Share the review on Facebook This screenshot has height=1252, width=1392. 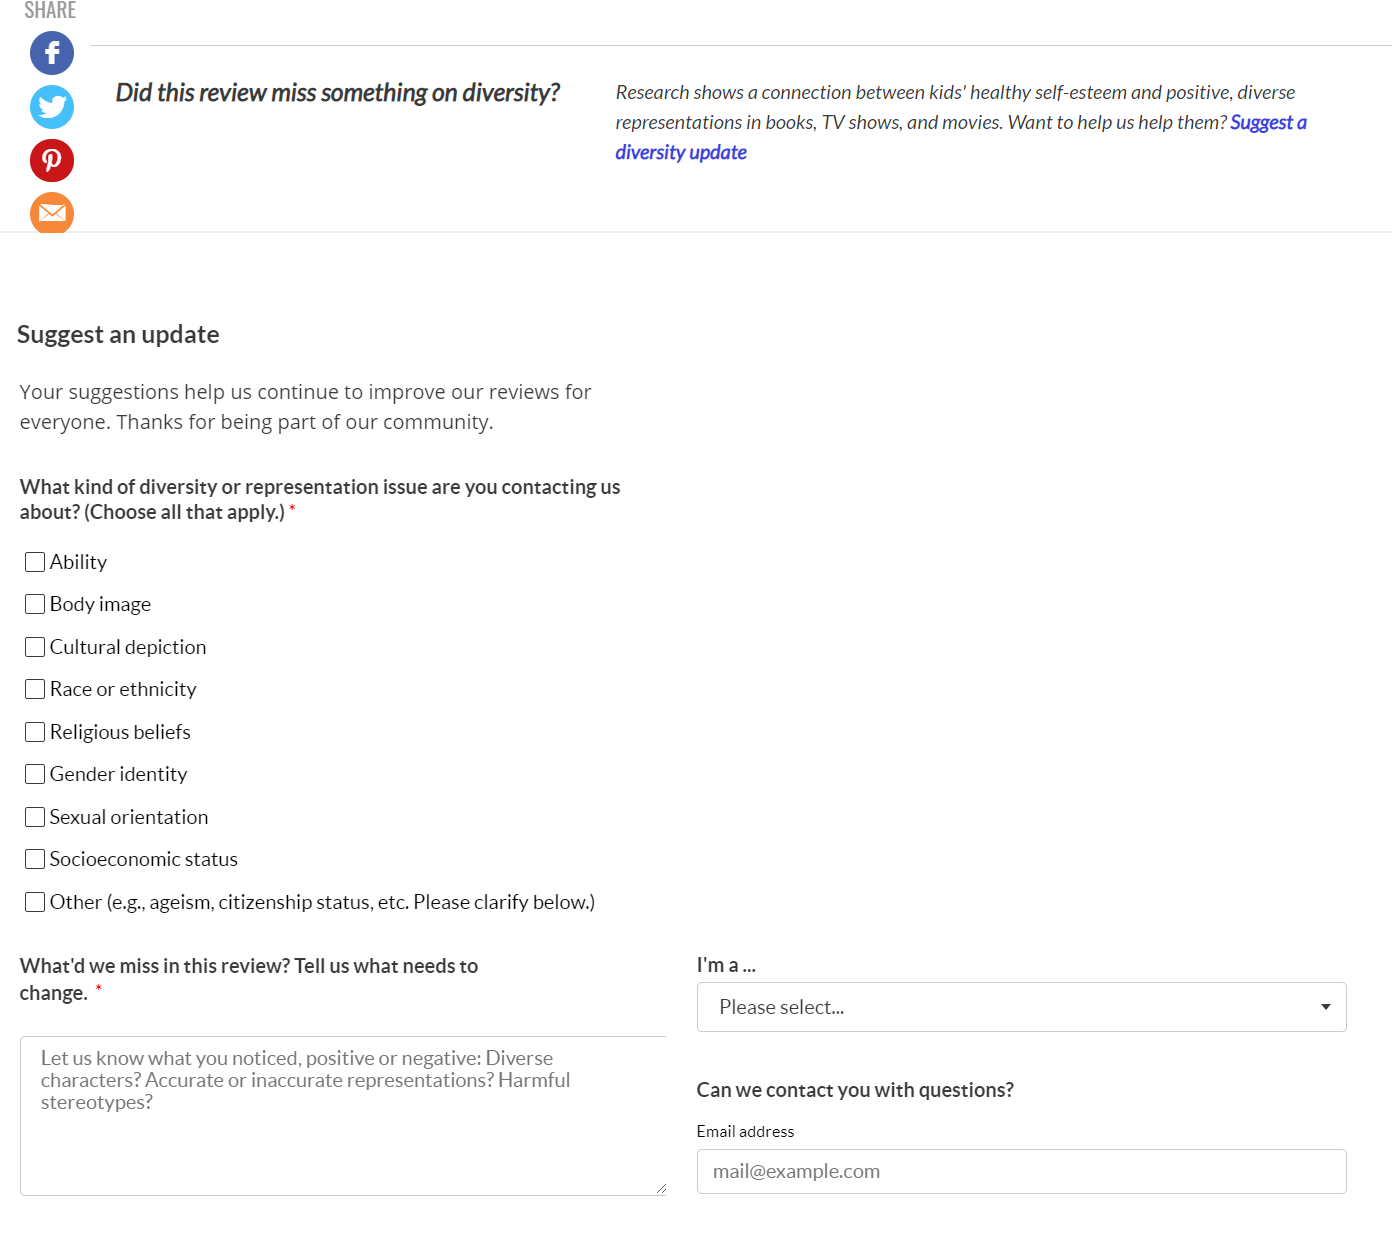pyautogui.click(x=51, y=53)
